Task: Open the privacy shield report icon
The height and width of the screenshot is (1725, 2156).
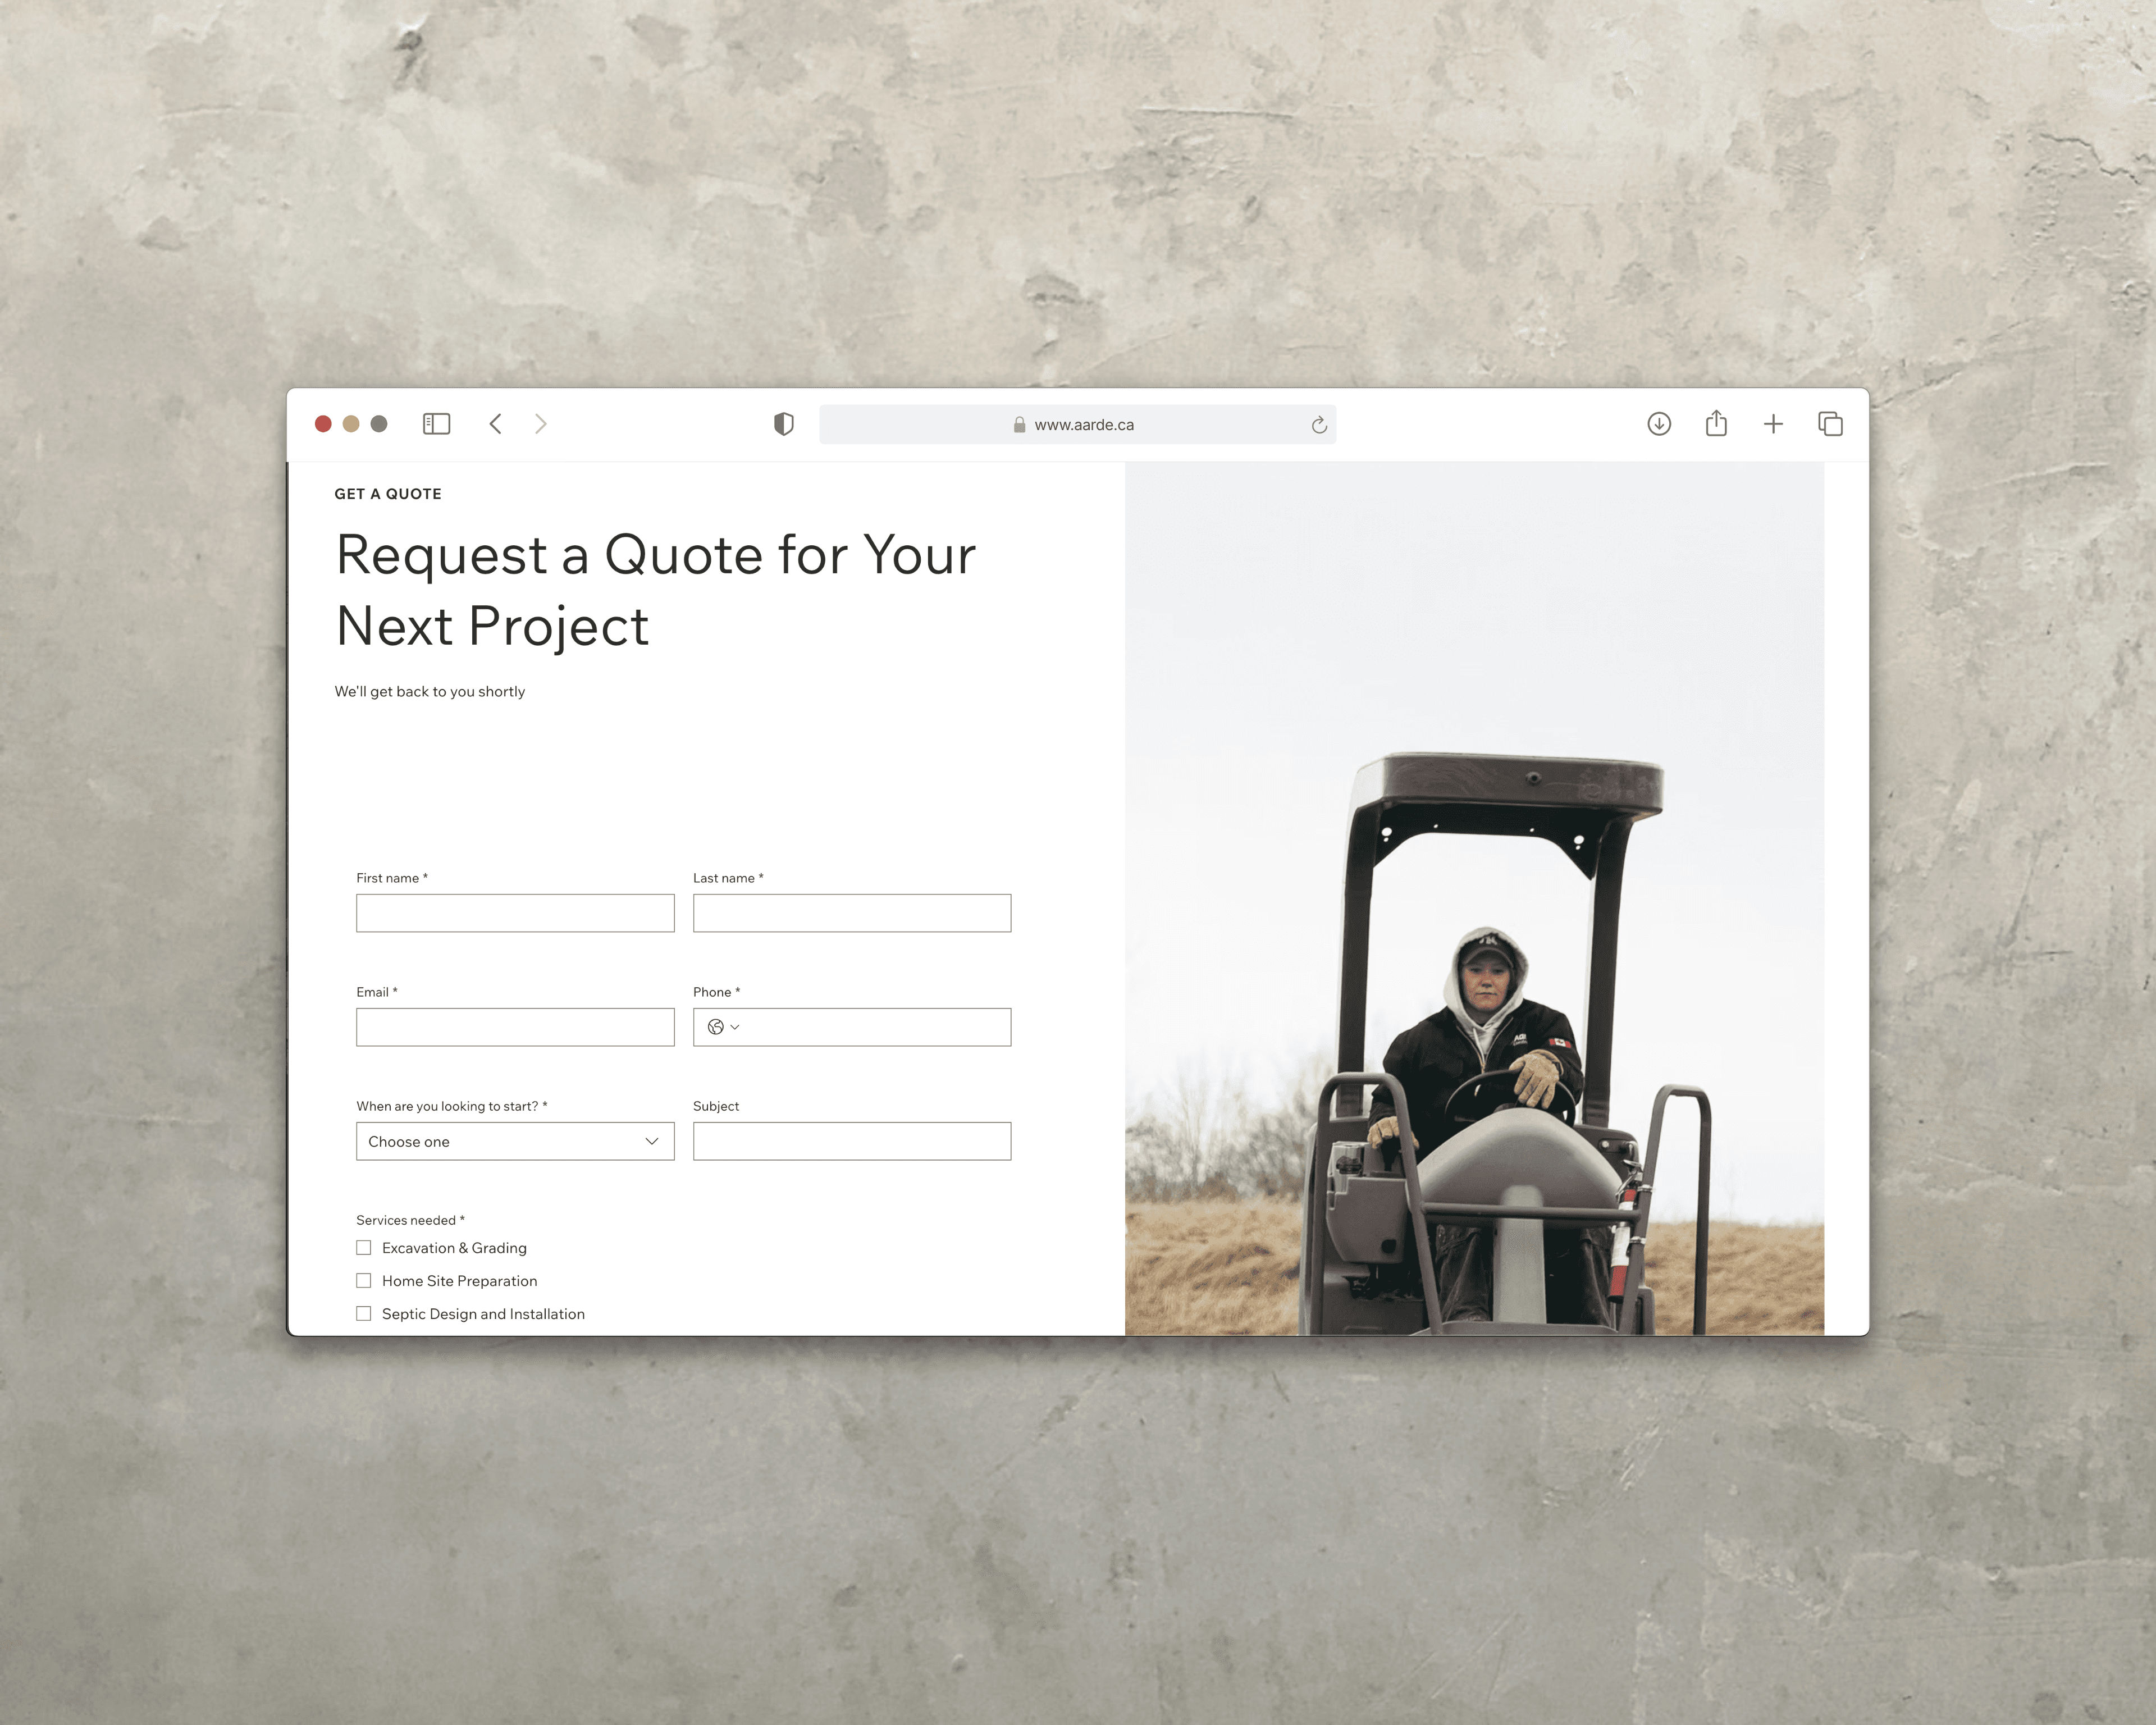Action: point(784,424)
